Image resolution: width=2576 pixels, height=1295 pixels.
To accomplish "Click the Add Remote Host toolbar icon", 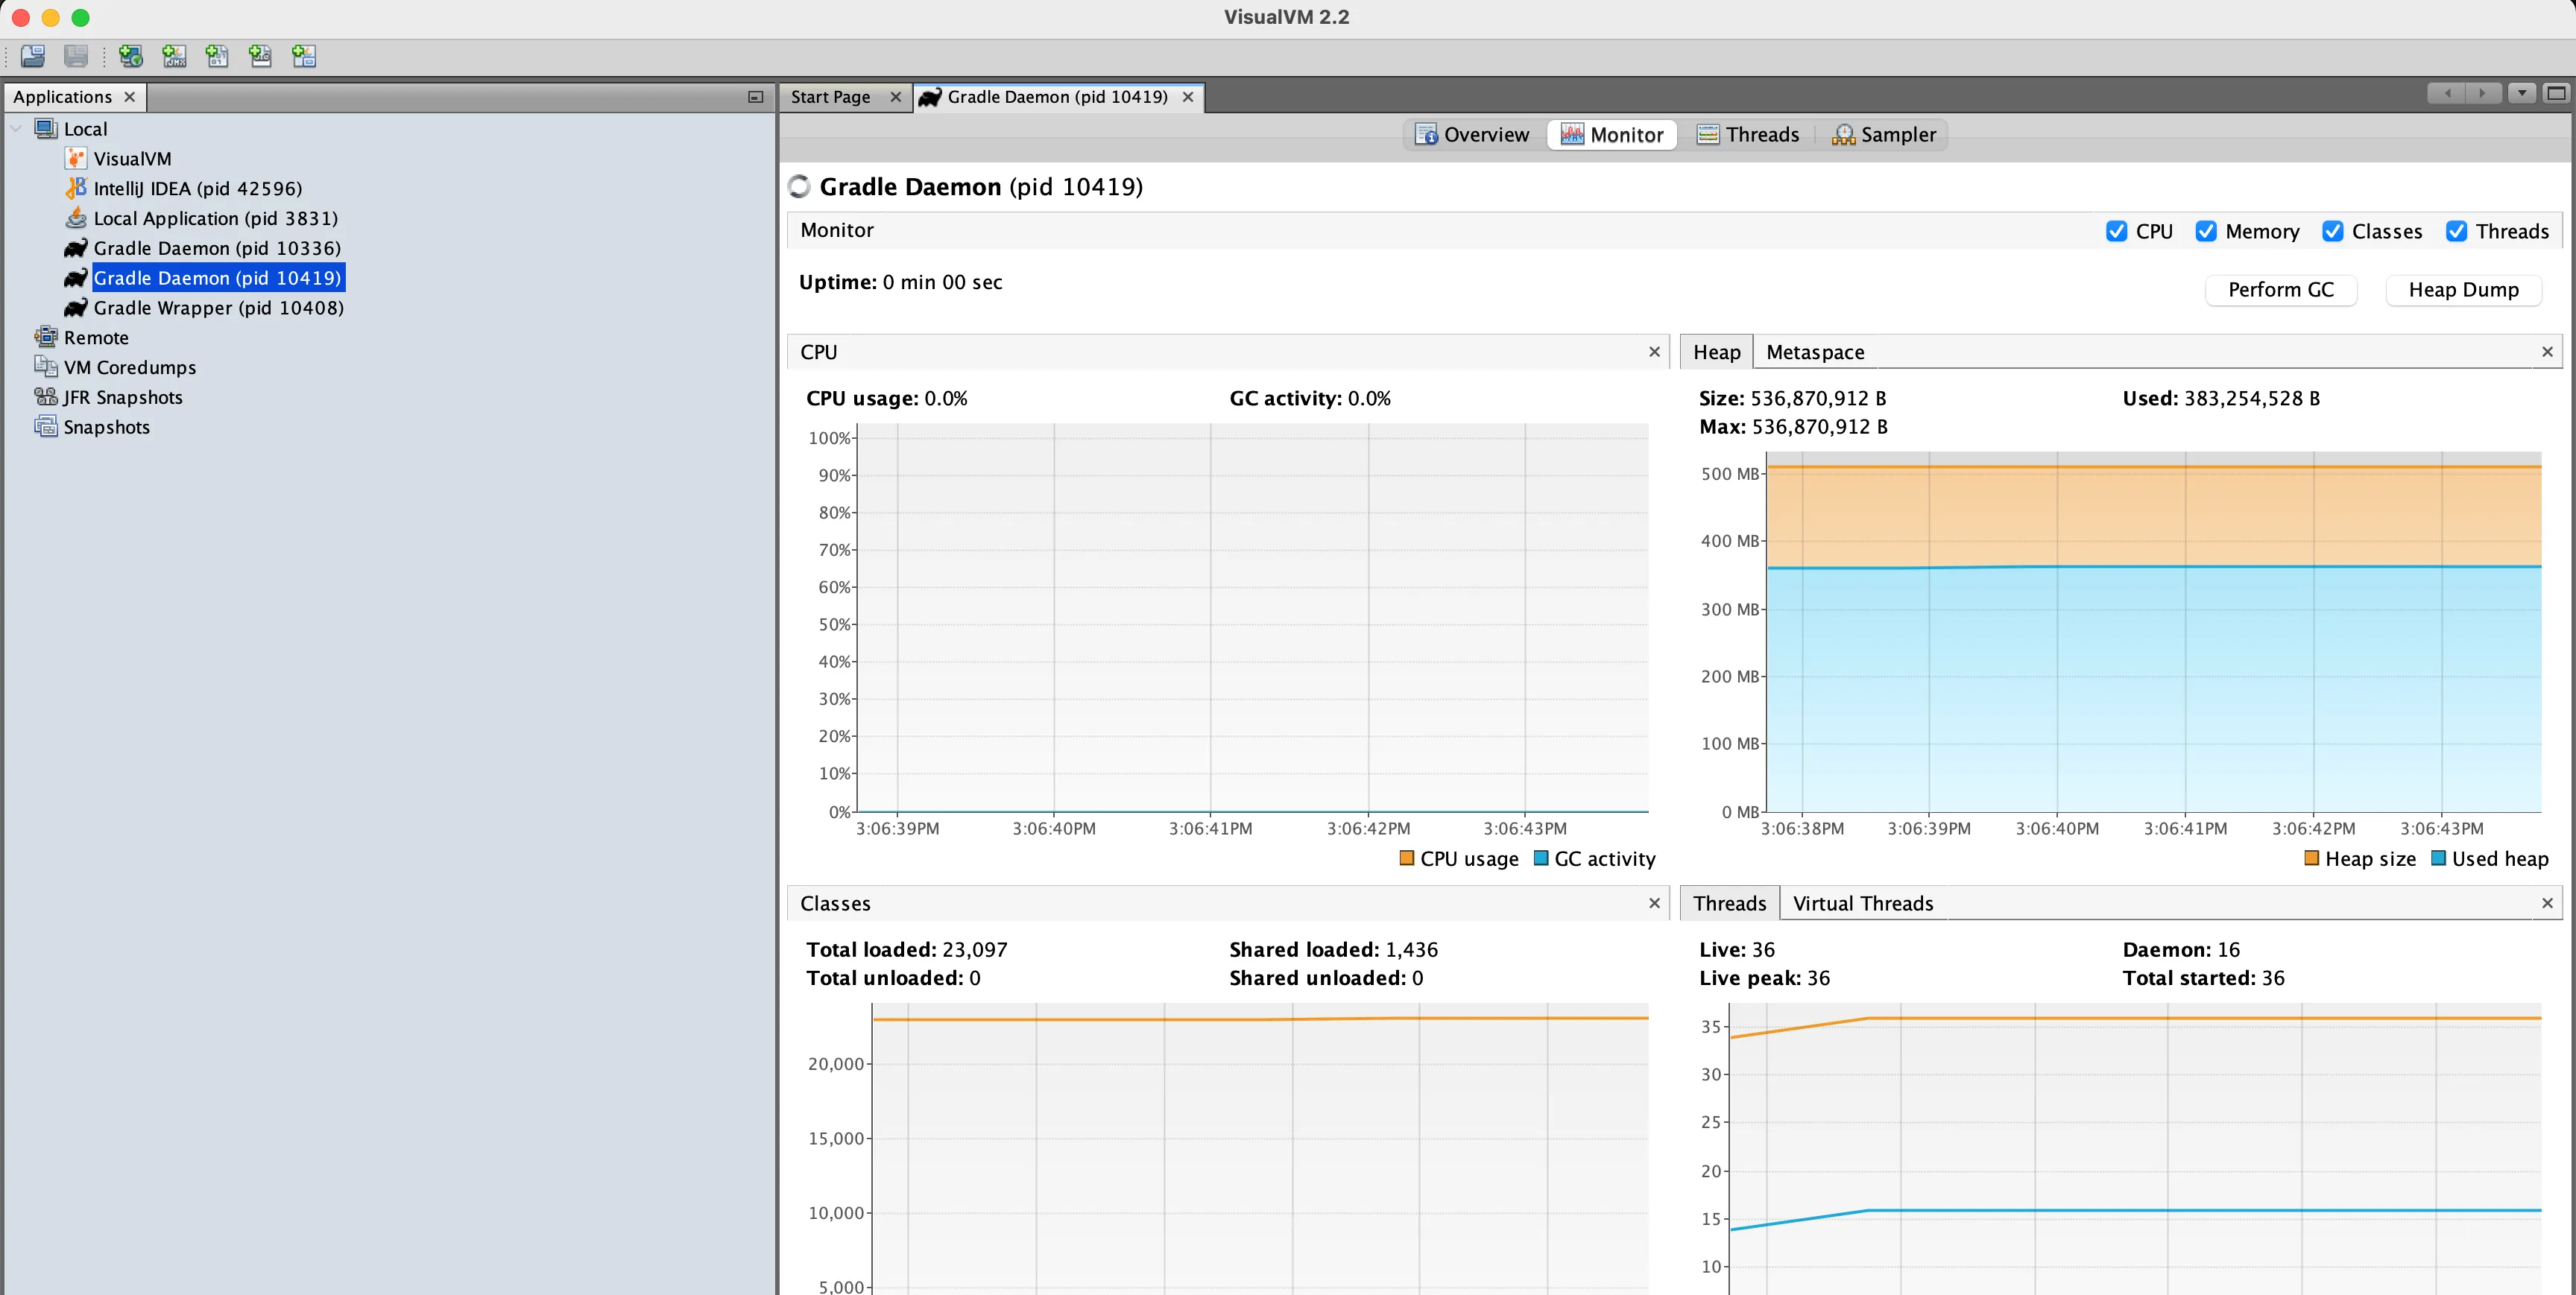I will (x=130, y=56).
